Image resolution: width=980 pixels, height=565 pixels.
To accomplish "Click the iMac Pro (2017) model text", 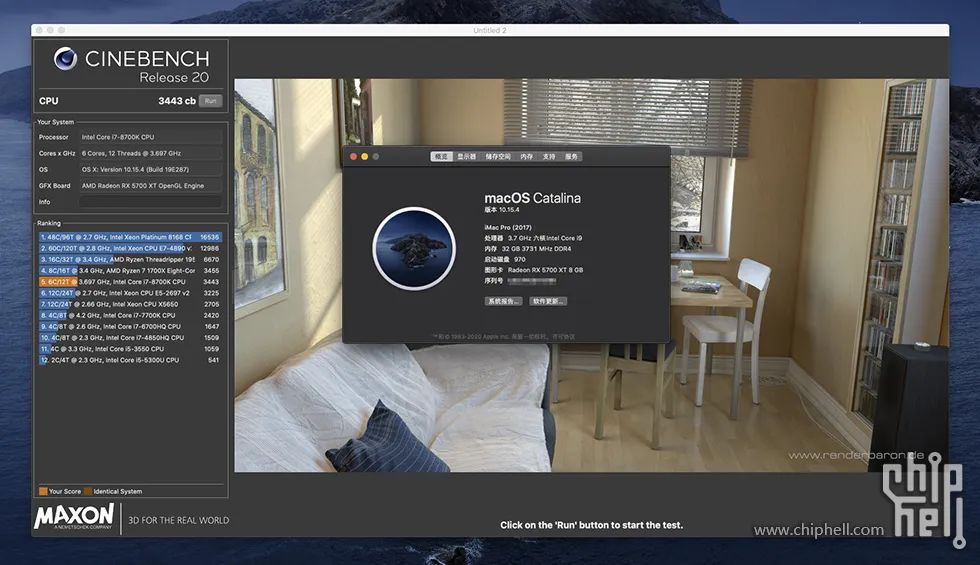I will coord(508,228).
